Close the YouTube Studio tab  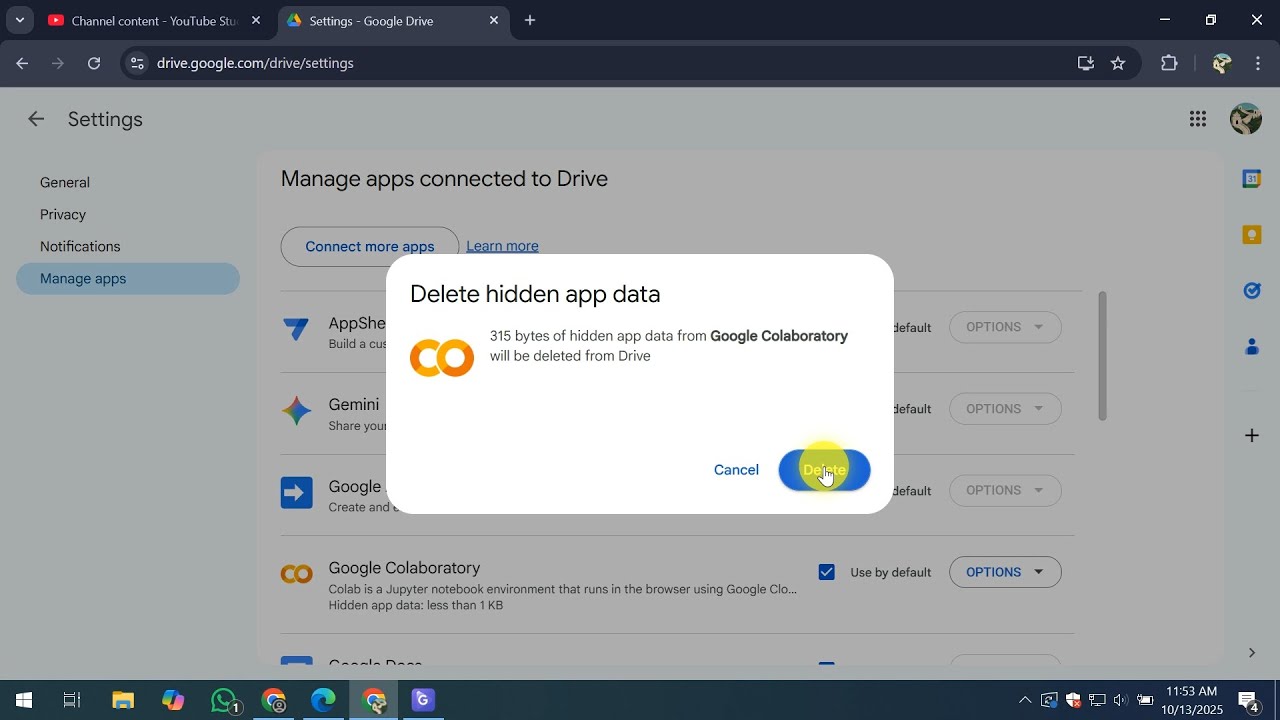click(256, 20)
